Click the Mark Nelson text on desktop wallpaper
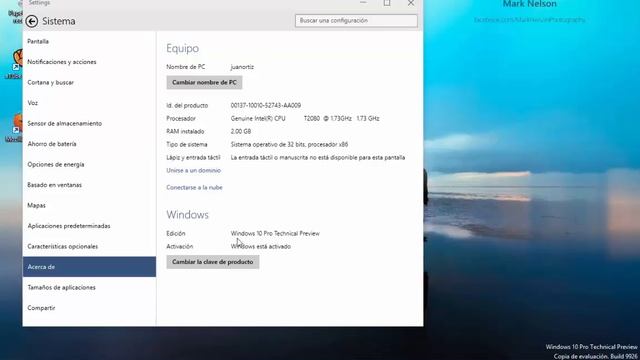 (529, 4)
